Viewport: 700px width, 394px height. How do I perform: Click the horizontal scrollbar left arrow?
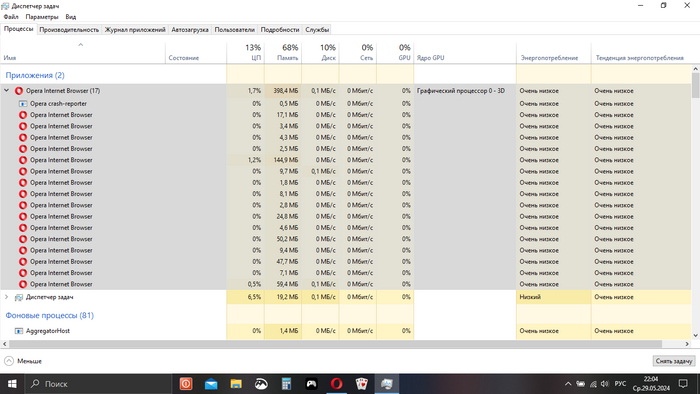(x=4, y=344)
